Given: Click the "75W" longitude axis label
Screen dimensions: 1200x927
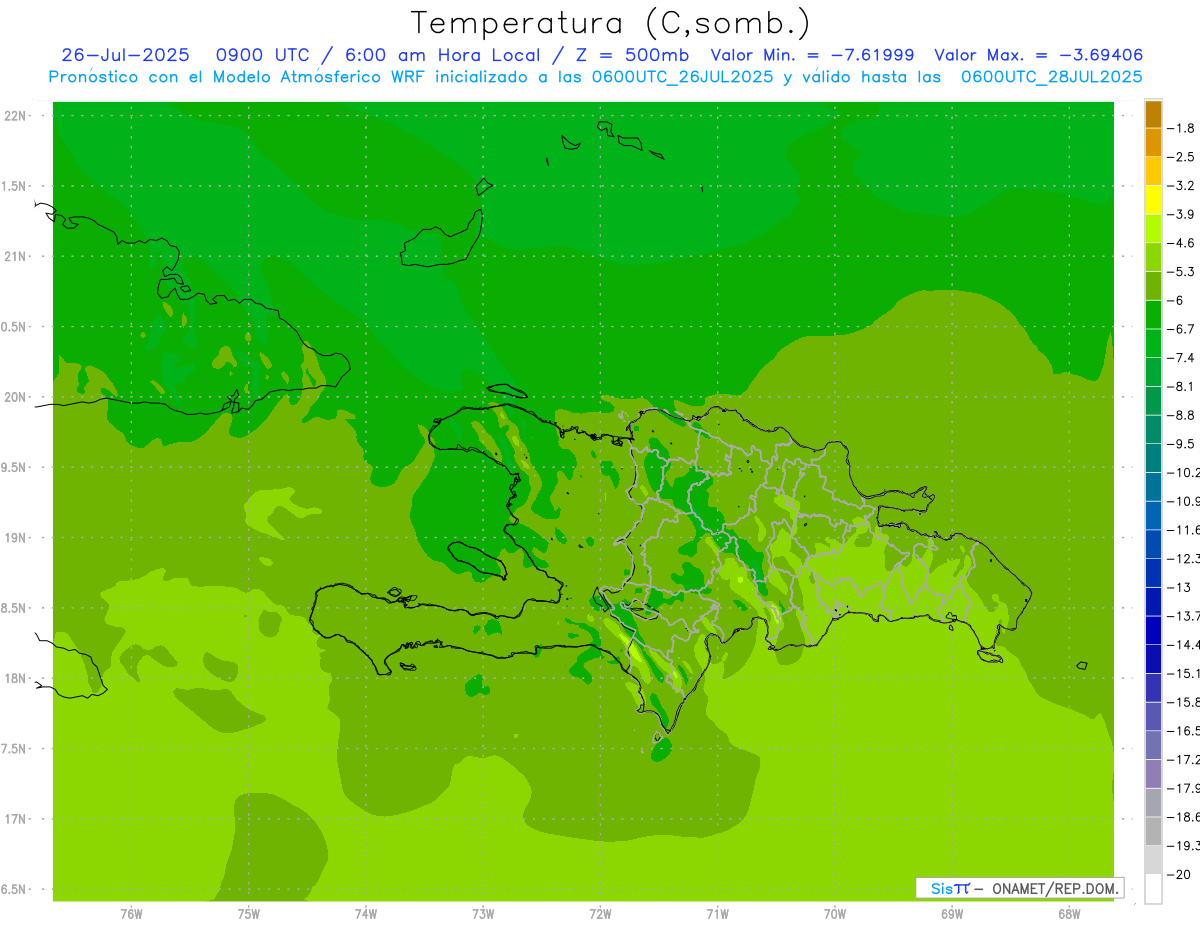Looking at the screenshot, I should pyautogui.click(x=249, y=914).
